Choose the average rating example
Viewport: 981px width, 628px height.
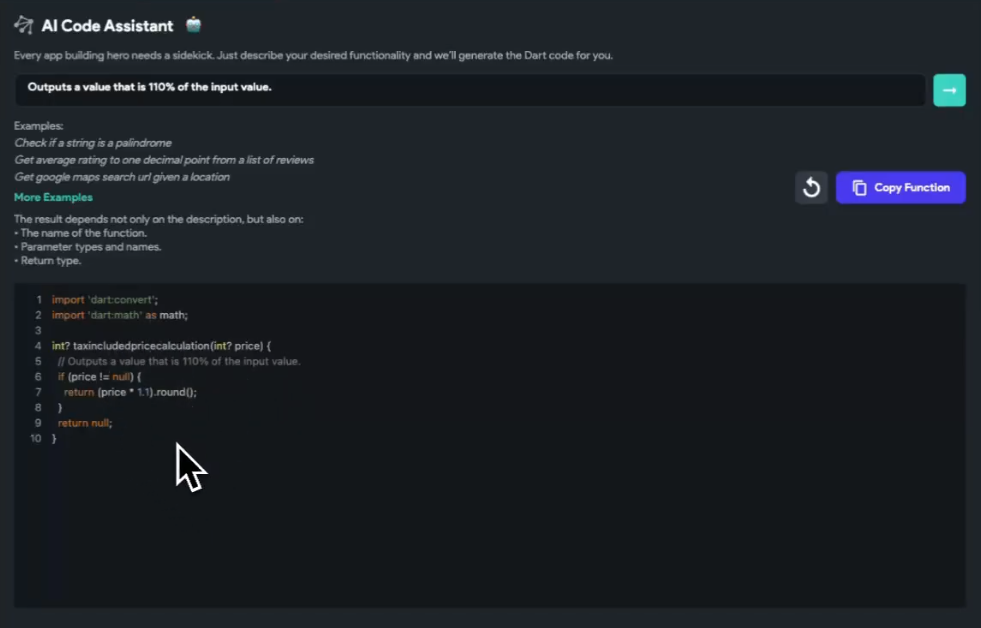click(x=164, y=160)
